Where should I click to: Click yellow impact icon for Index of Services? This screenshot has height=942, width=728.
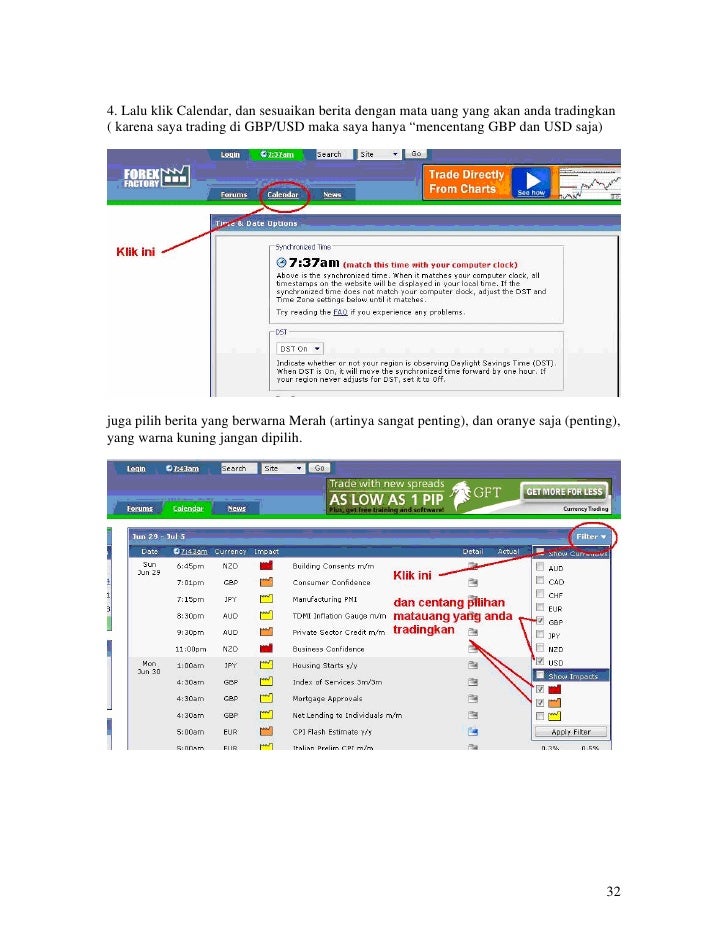tap(266, 682)
